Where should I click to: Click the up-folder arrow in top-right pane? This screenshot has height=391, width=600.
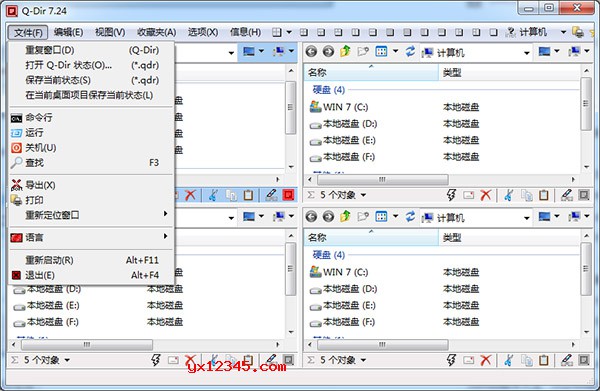(x=345, y=52)
